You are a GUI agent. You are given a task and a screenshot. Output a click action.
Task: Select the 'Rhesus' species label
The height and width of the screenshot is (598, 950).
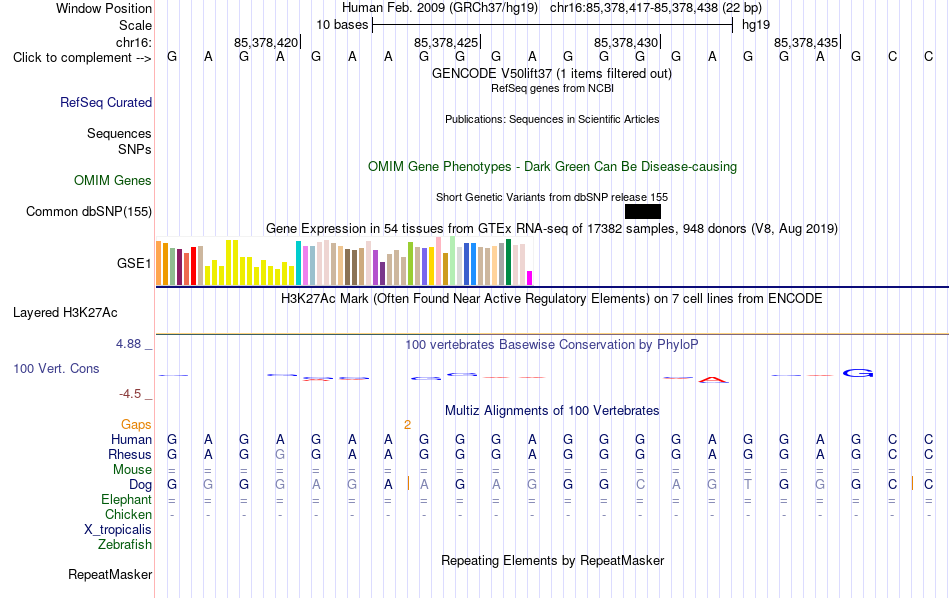(130, 454)
